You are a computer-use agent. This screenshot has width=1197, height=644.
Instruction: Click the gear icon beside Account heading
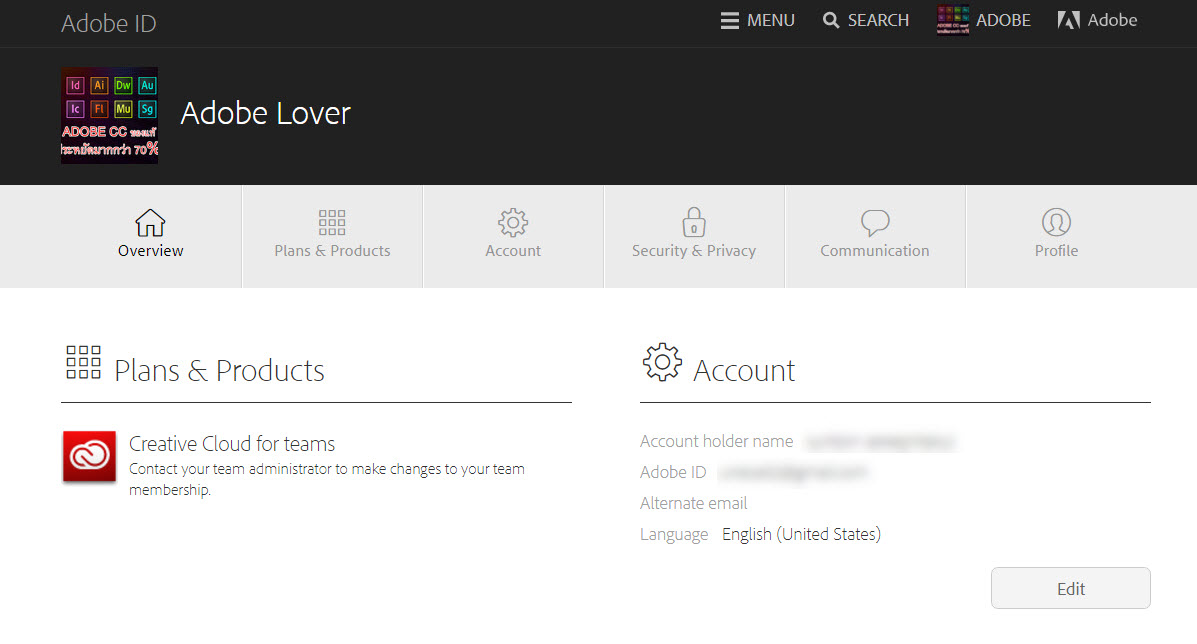[662, 362]
